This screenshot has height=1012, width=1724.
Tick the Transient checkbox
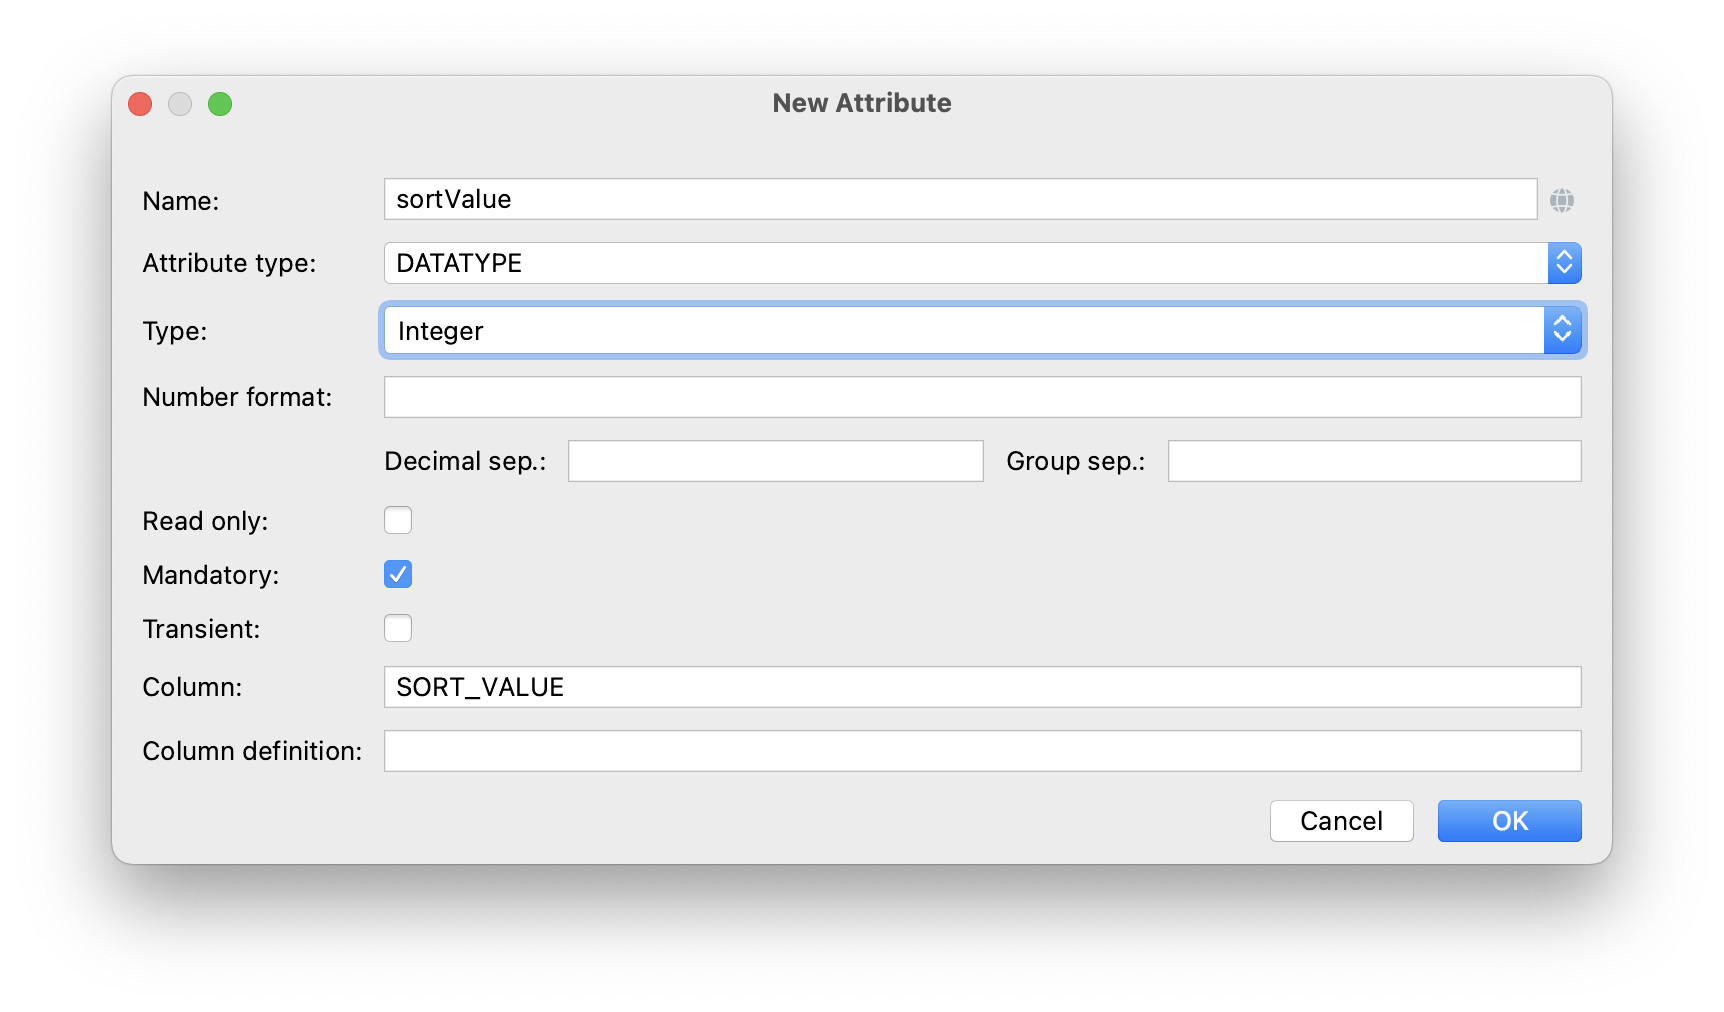[398, 628]
